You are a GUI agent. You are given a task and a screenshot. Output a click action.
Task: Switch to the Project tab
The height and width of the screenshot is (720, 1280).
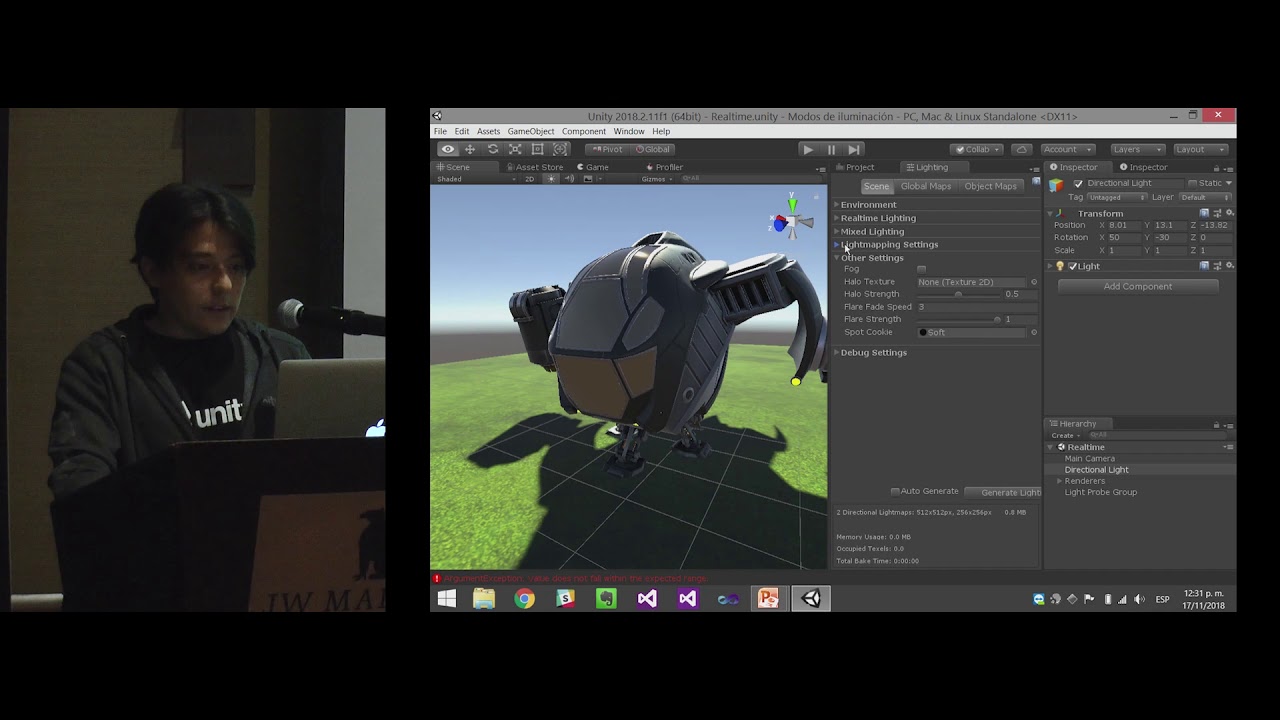click(x=855, y=167)
